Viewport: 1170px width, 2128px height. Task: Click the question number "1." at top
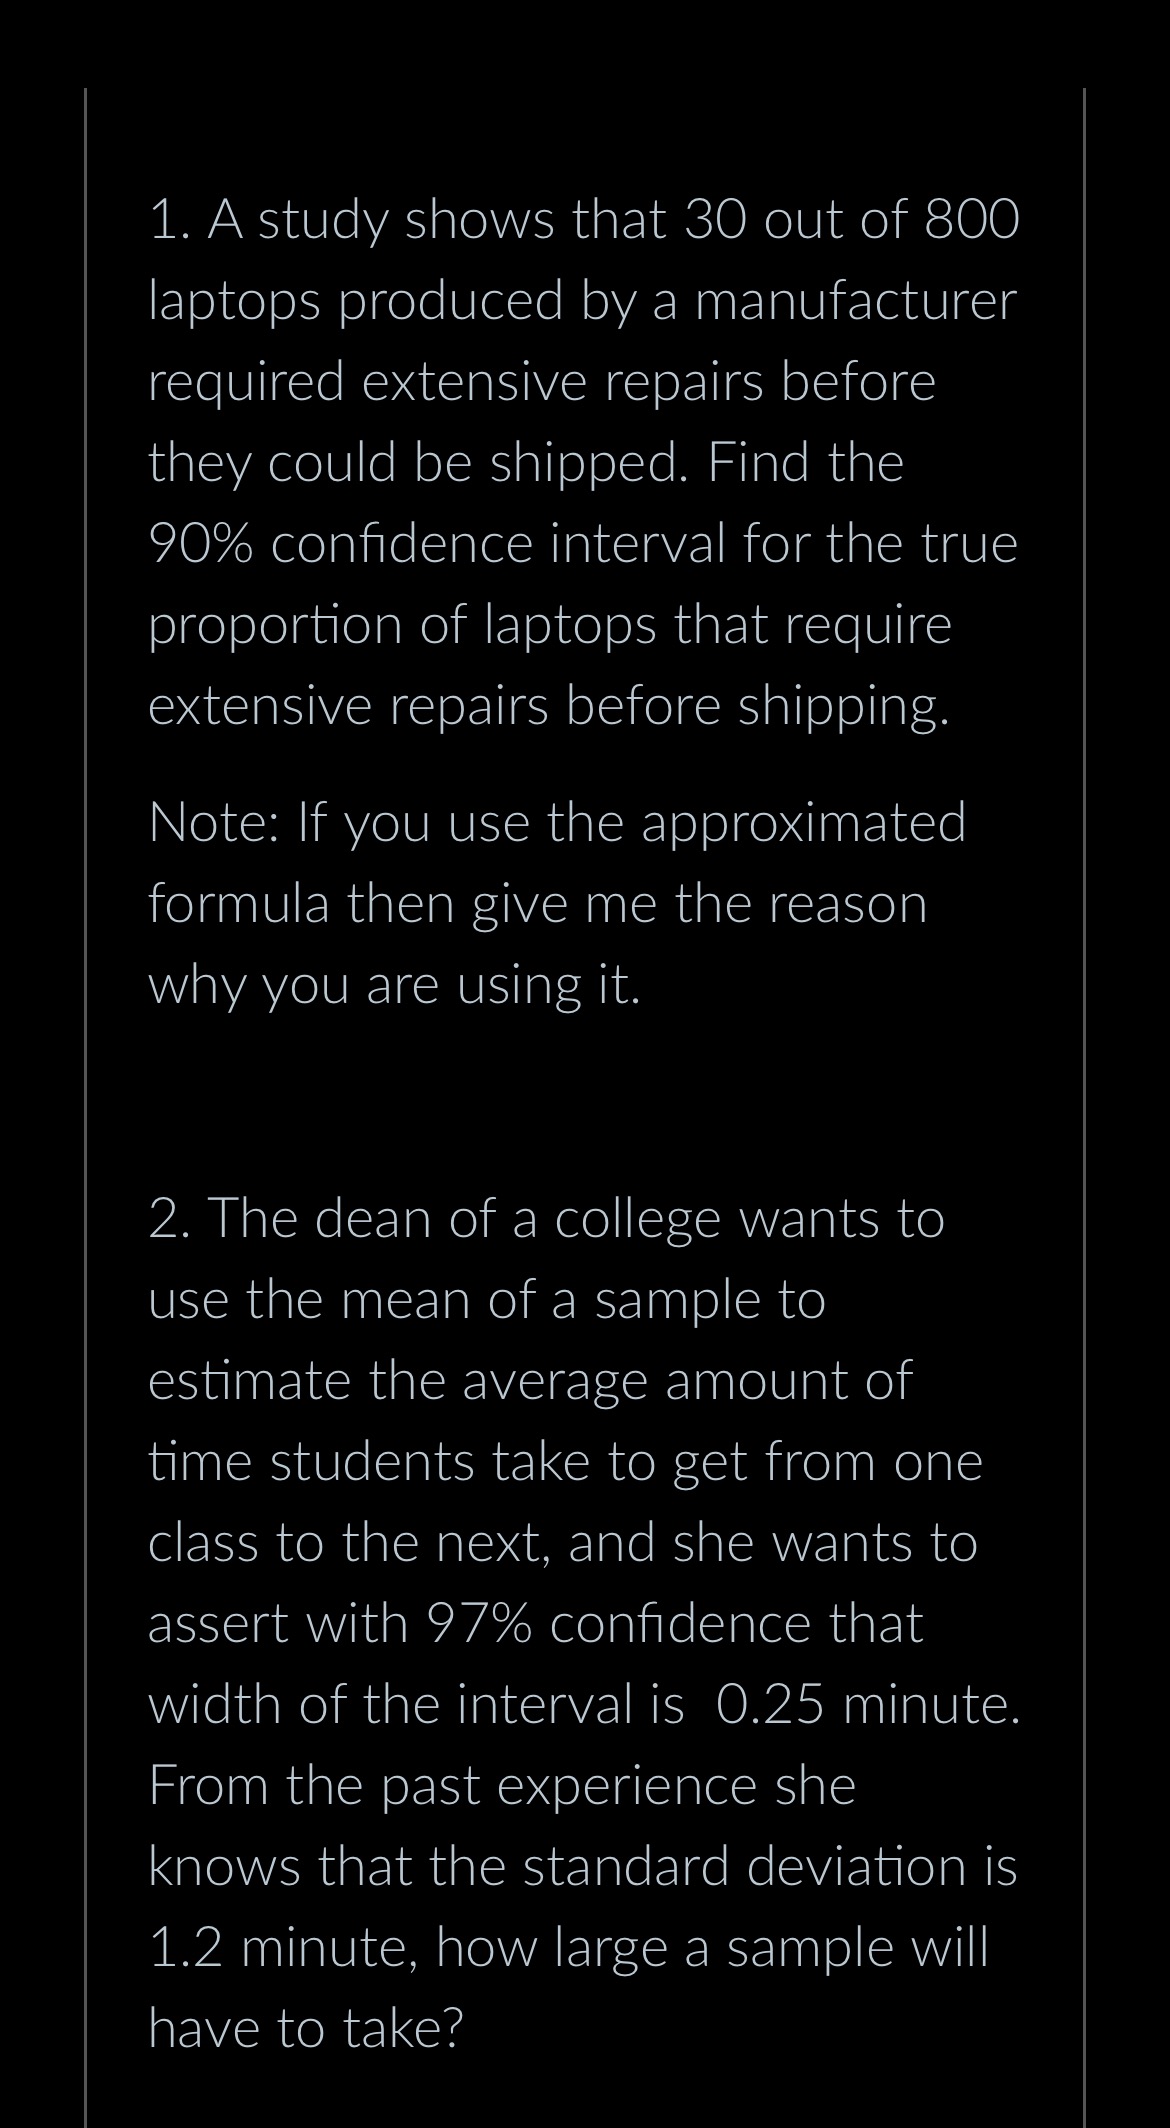coord(169,220)
